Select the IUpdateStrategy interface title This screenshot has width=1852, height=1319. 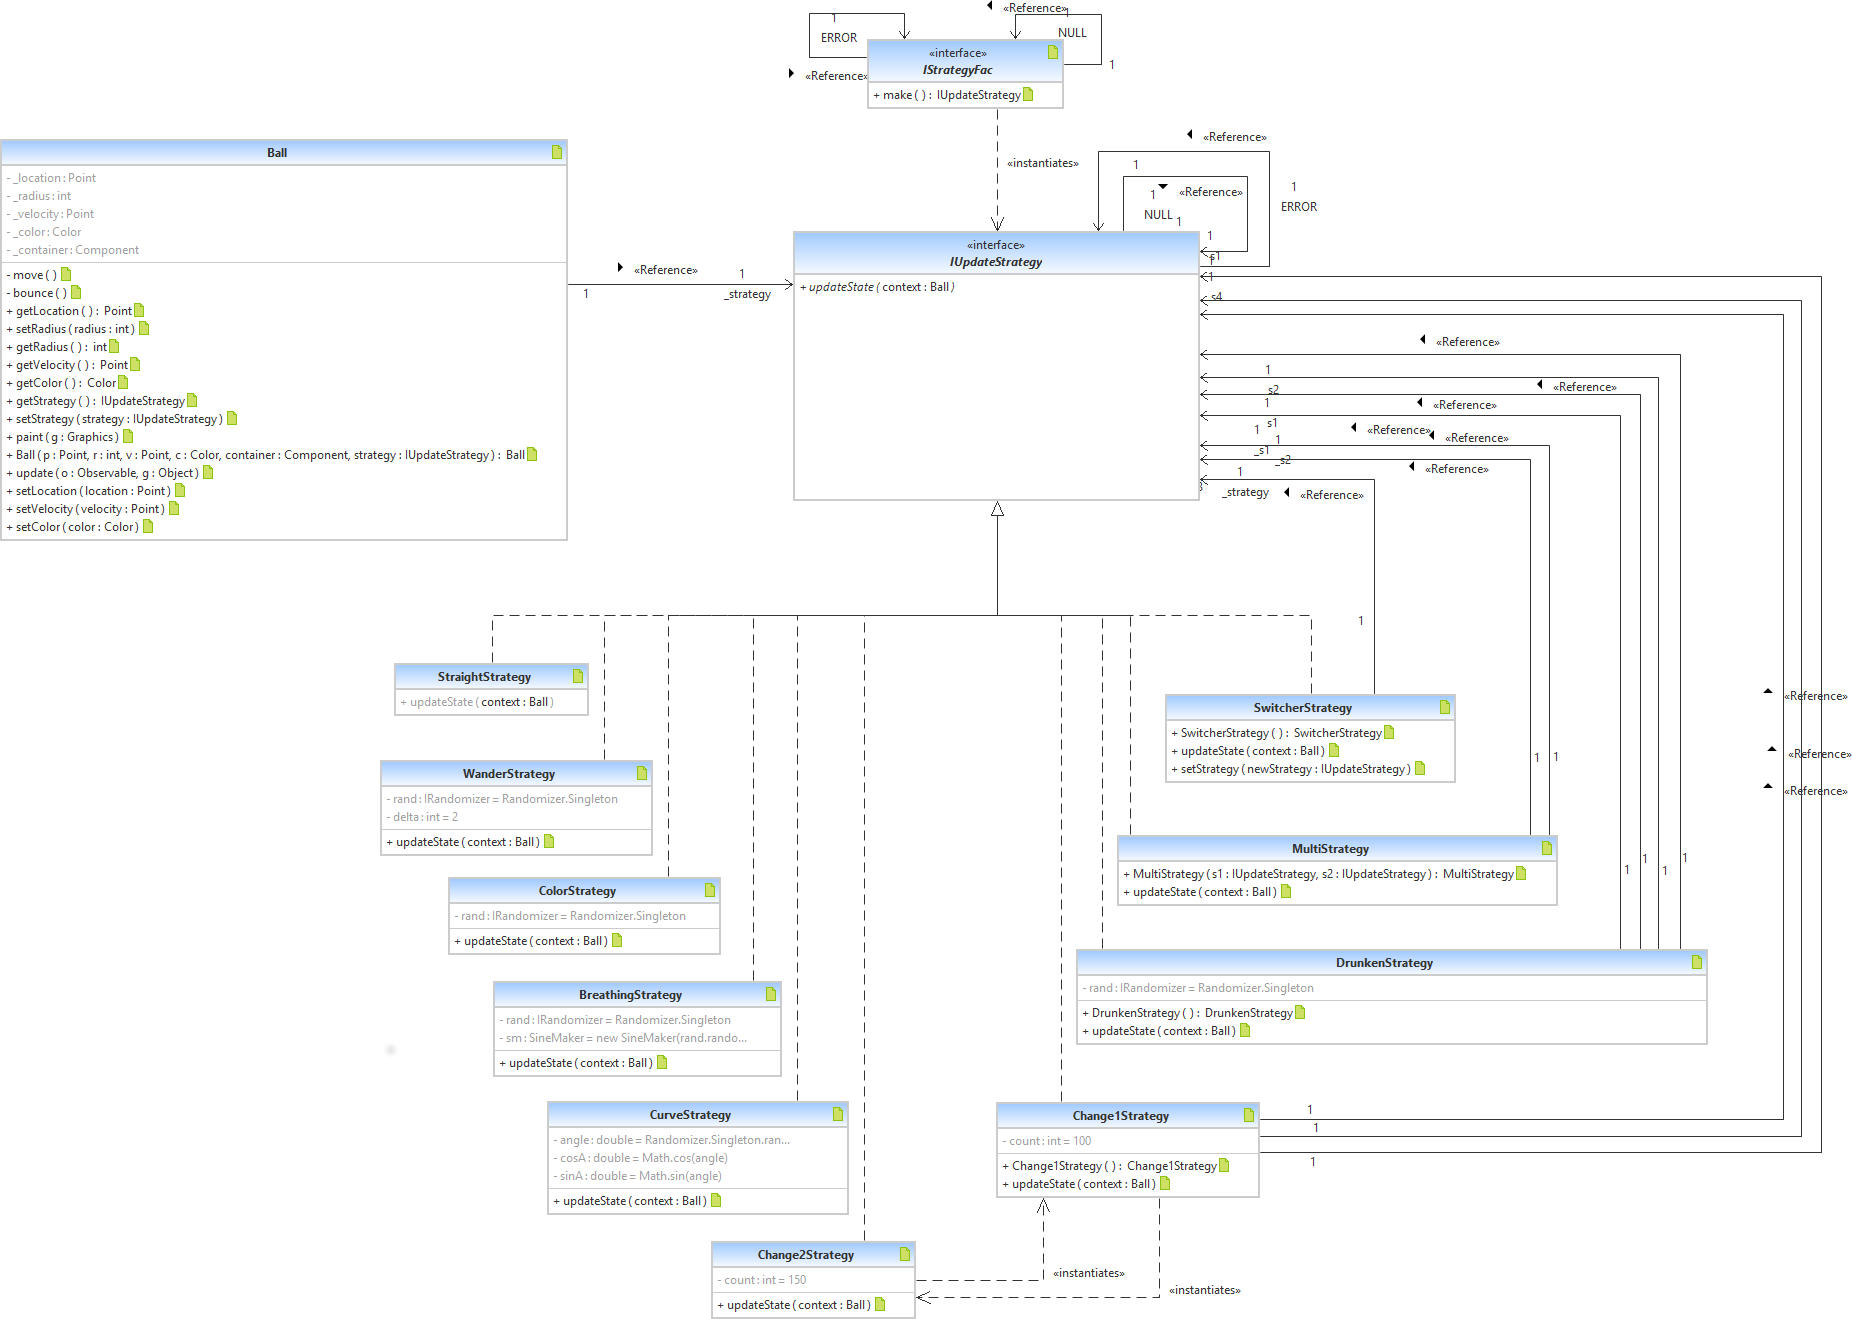995,262
